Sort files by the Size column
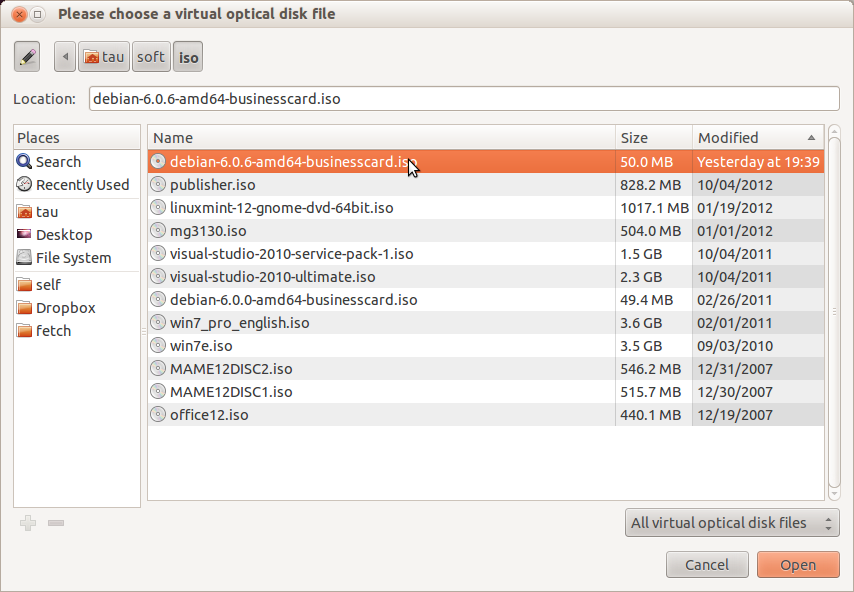This screenshot has height=592, width=854. (x=654, y=138)
